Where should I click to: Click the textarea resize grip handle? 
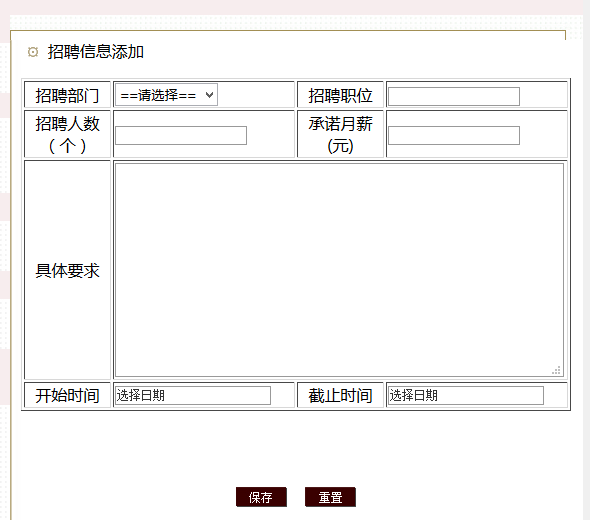(557, 370)
